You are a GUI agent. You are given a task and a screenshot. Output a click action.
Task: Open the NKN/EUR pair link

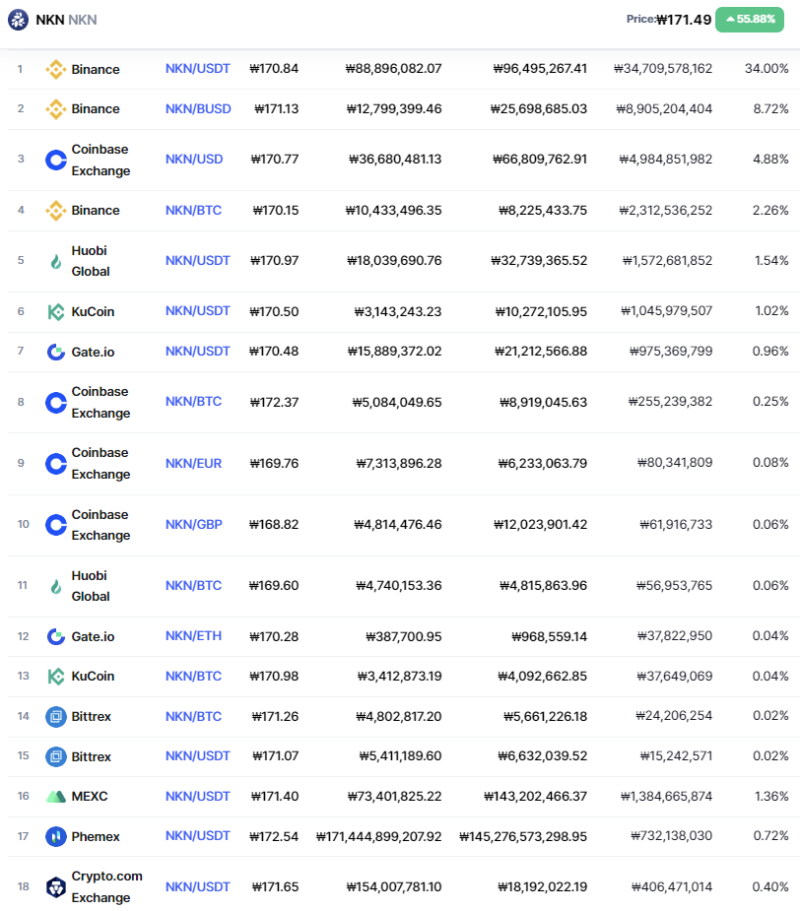[x=193, y=463]
